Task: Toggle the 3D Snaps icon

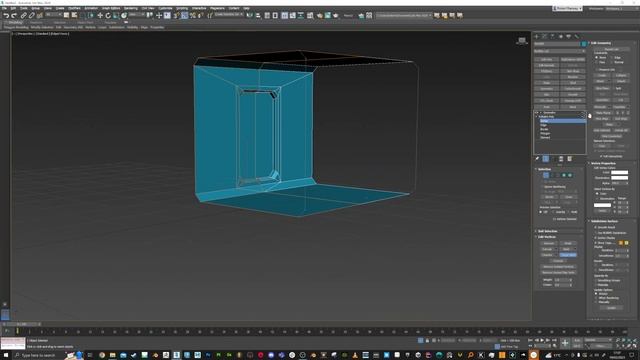Action: [x=176, y=16]
